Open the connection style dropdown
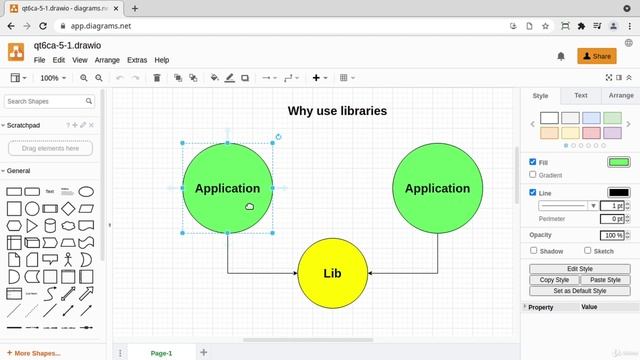The width and height of the screenshot is (640, 360). (x=269, y=78)
